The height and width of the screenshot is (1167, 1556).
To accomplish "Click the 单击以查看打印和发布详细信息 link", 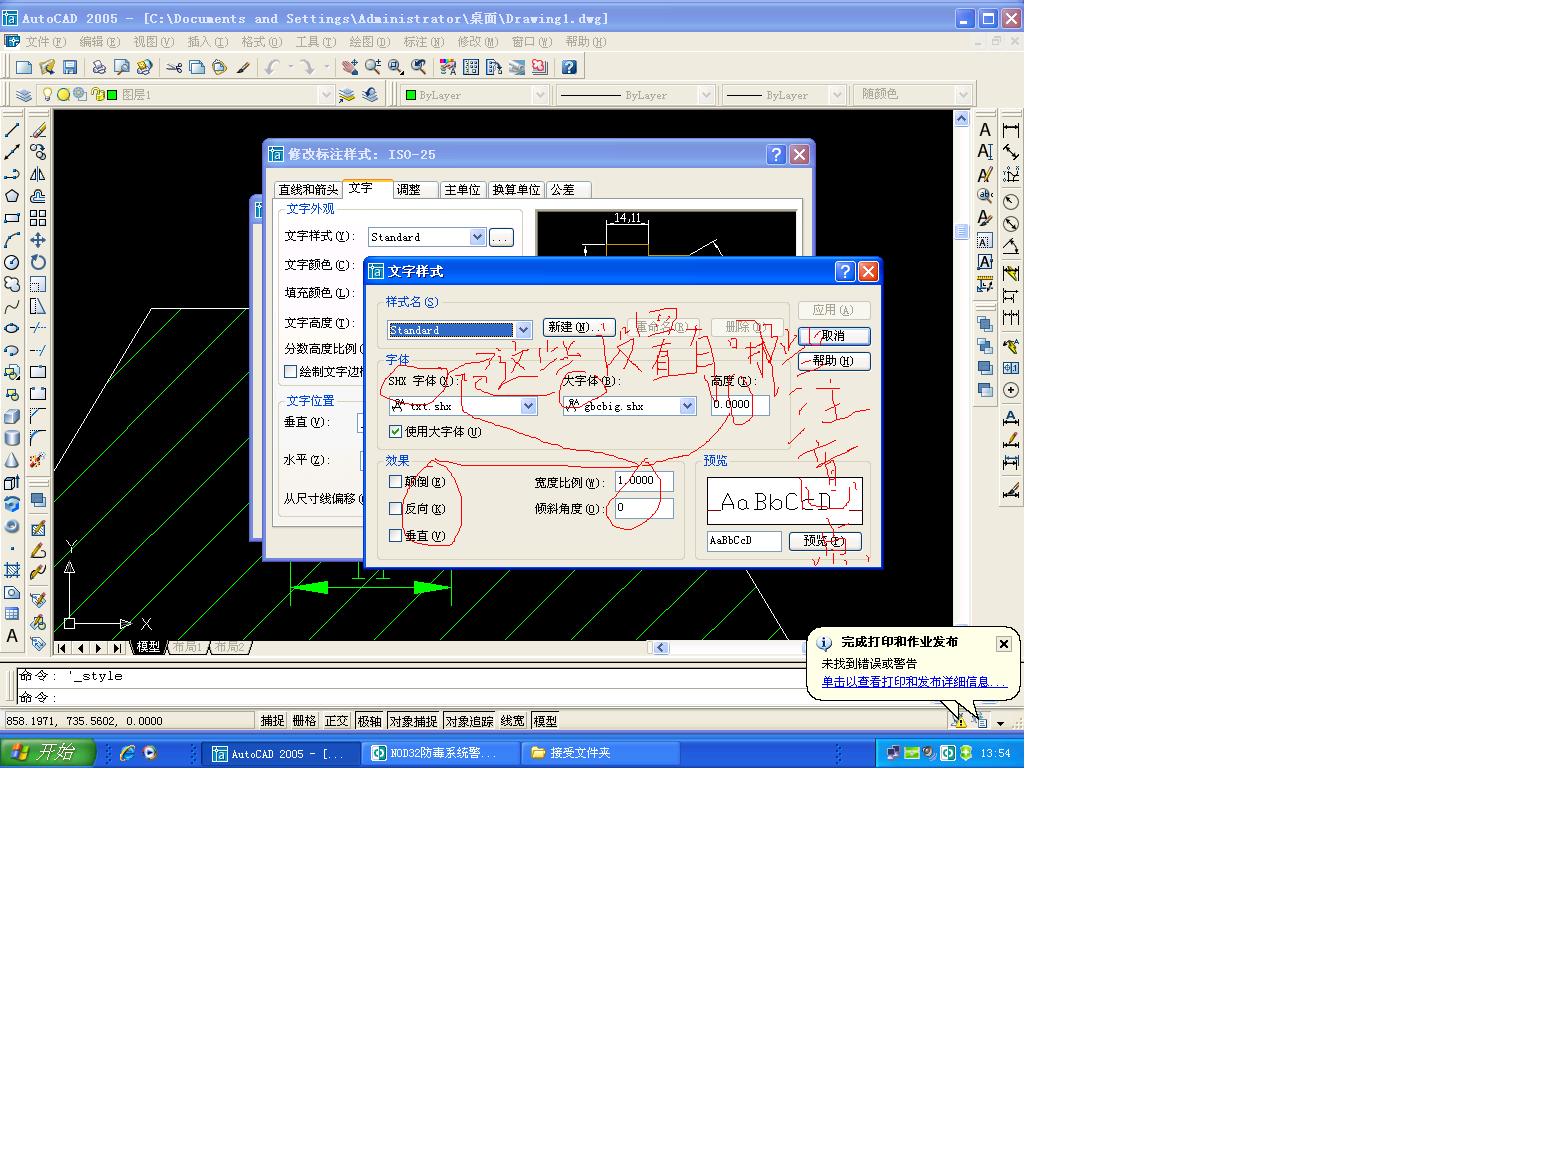I will click(914, 682).
